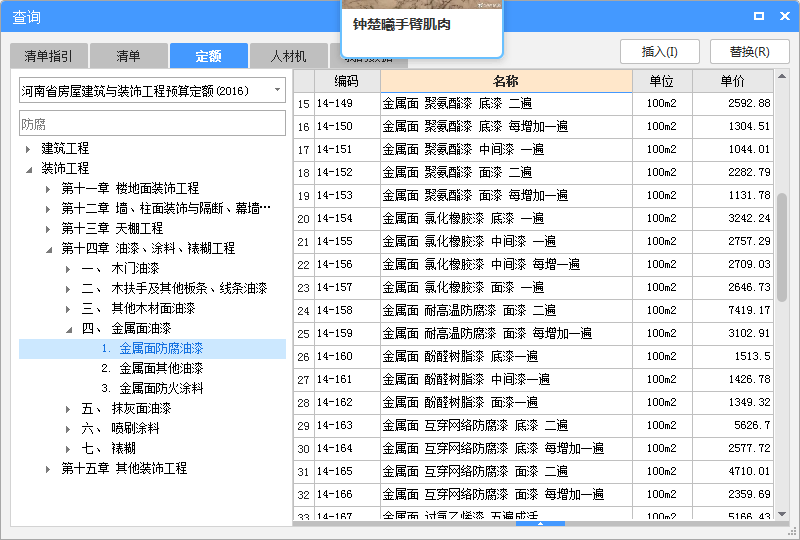Image resolution: width=800 pixels, height=540 pixels.
Task: Collapse the 装饰工程 tree node
Action: [29, 169]
